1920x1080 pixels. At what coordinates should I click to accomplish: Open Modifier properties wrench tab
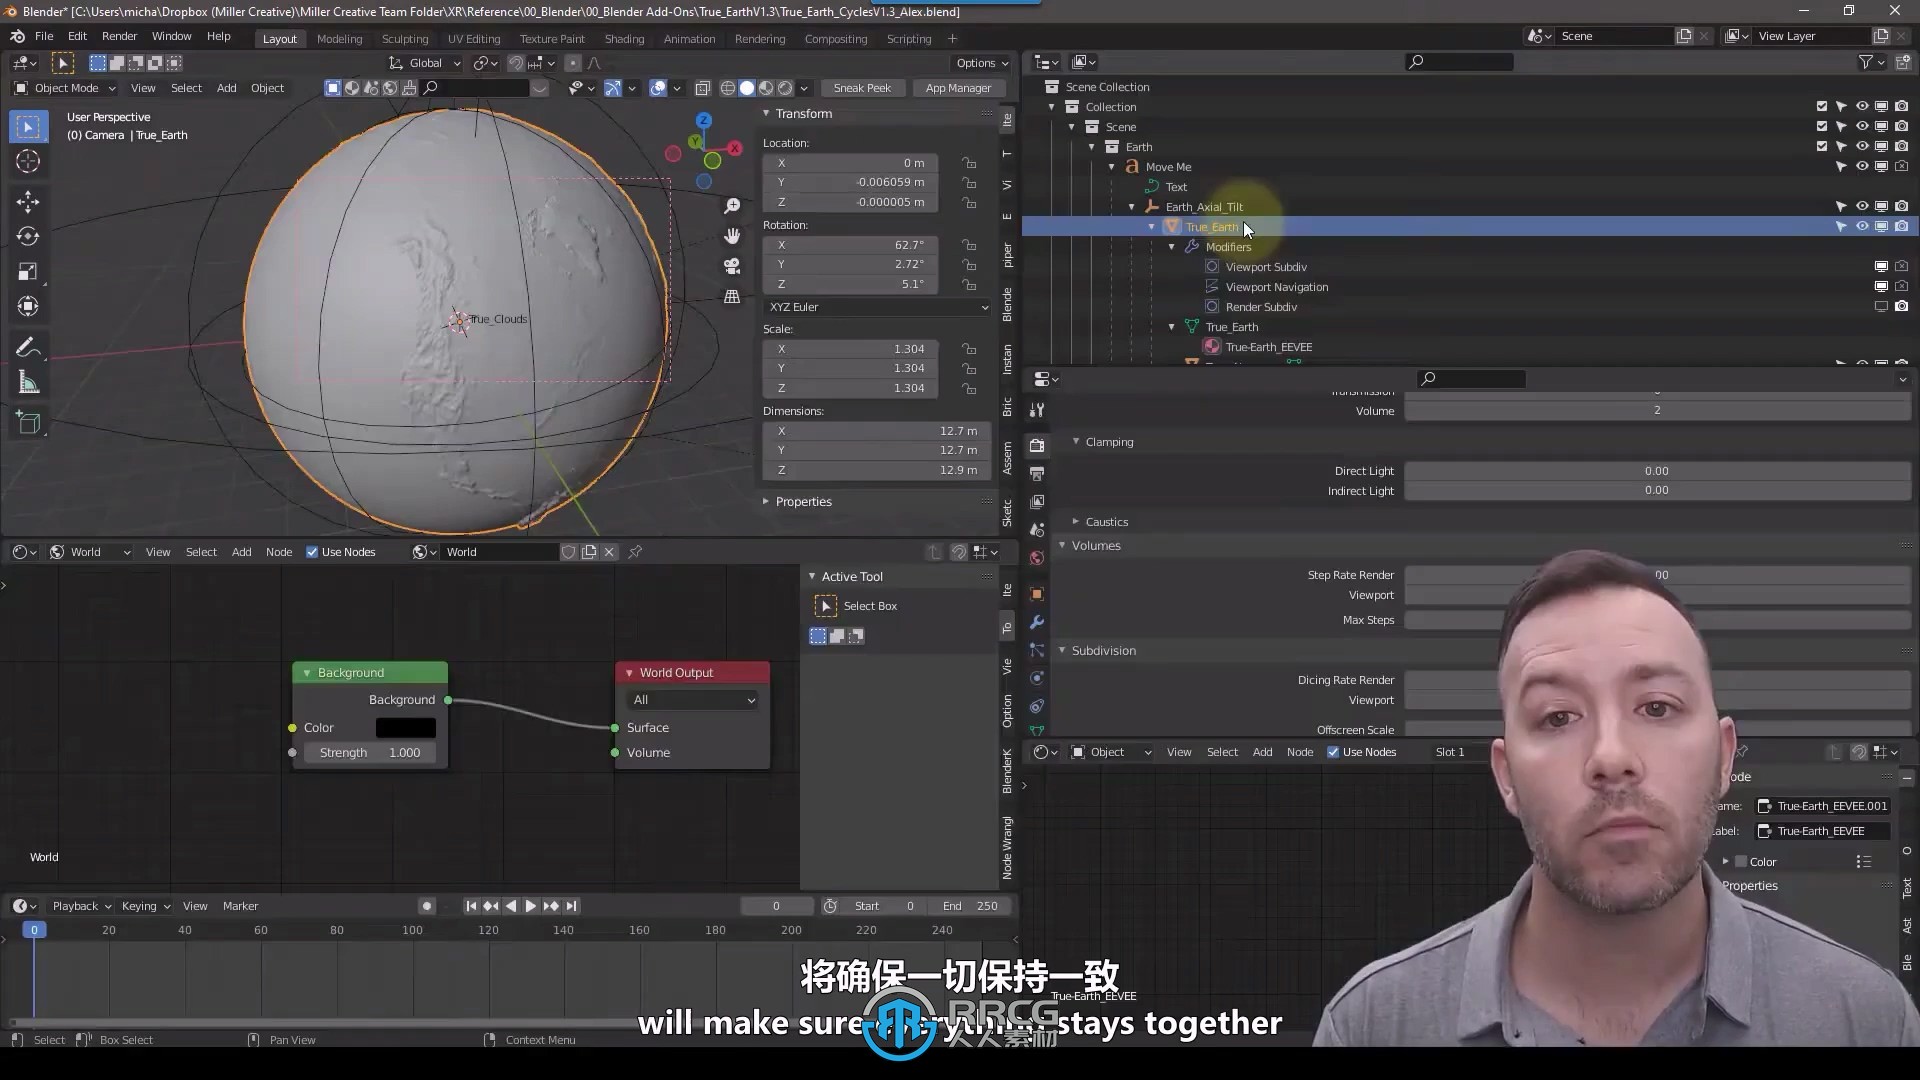pos(1037,622)
